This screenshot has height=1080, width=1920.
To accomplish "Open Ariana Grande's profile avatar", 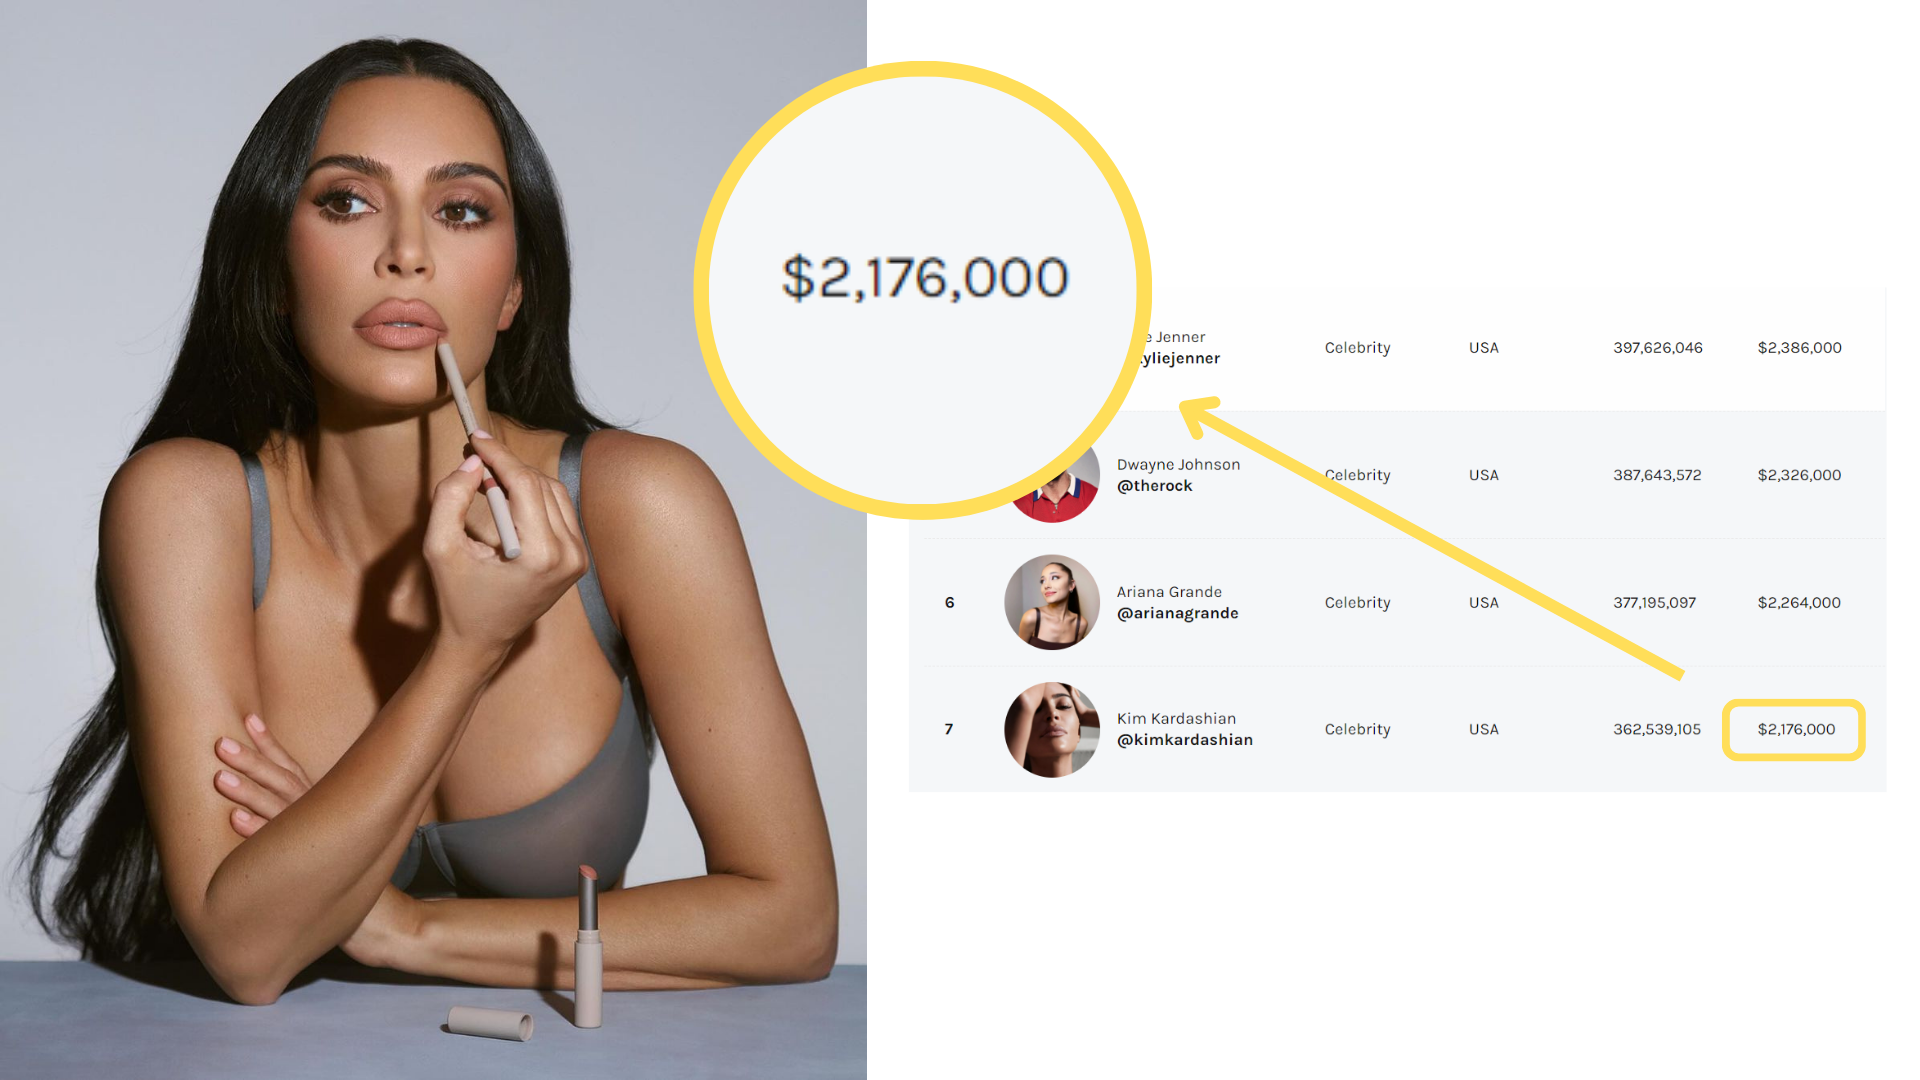I will click(x=1052, y=602).
